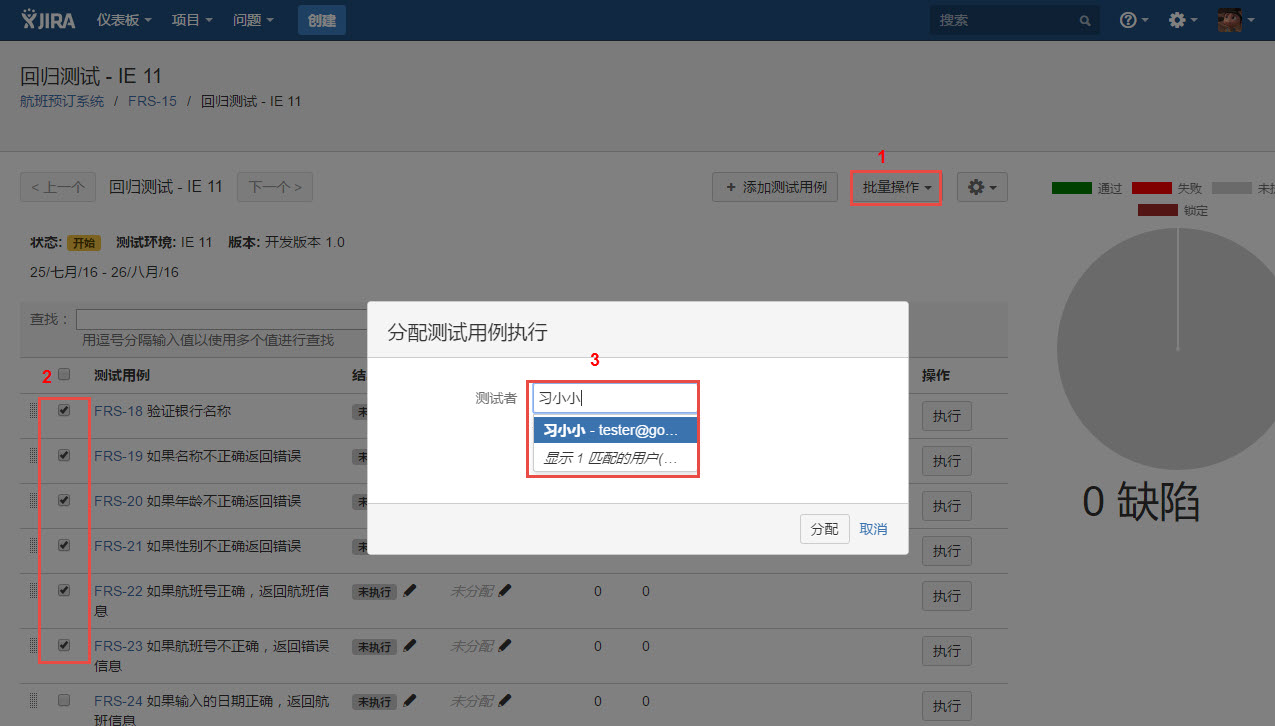Execute FRS-24 with 执行 button
The image size is (1275, 726).
click(x=947, y=706)
